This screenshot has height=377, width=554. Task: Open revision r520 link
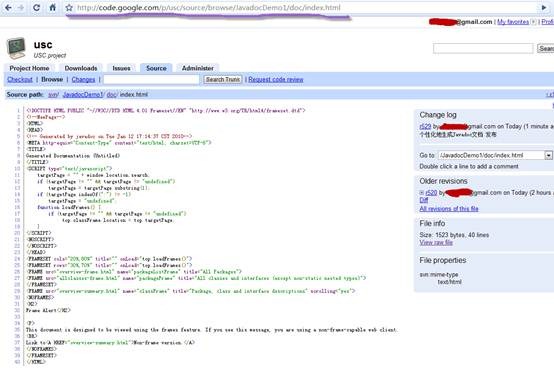click(431, 193)
